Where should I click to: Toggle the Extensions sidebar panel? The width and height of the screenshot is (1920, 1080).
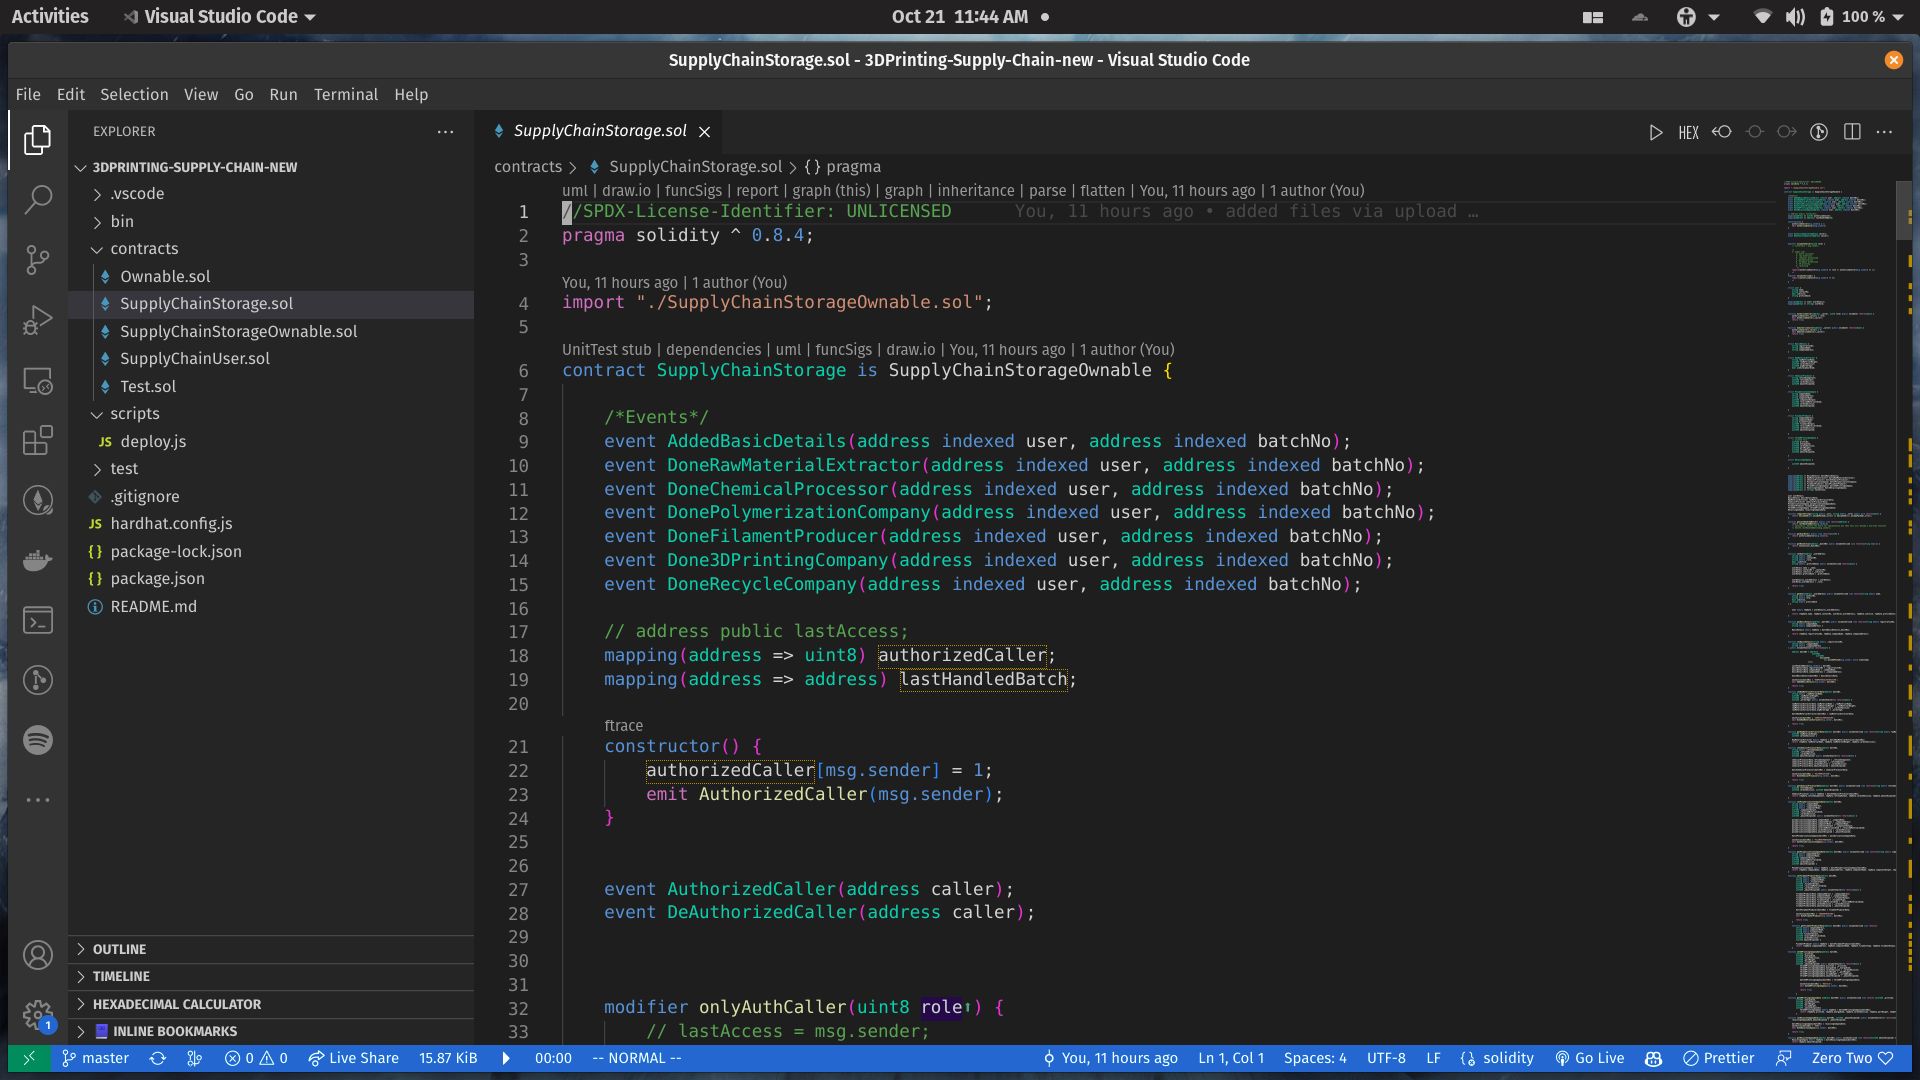[36, 440]
